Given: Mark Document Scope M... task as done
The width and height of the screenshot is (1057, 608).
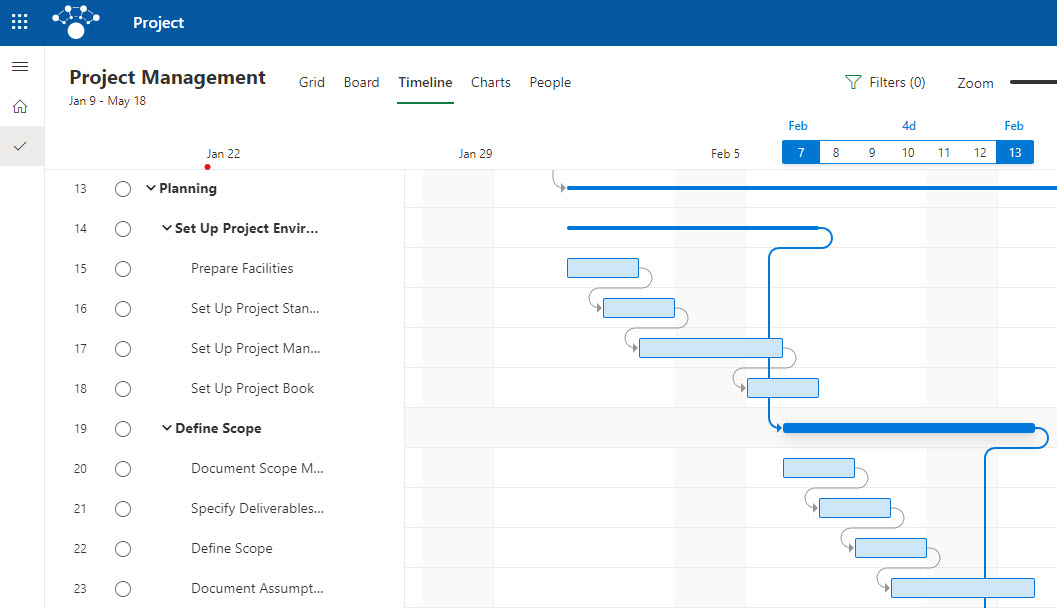Looking at the screenshot, I should pyautogui.click(x=123, y=468).
